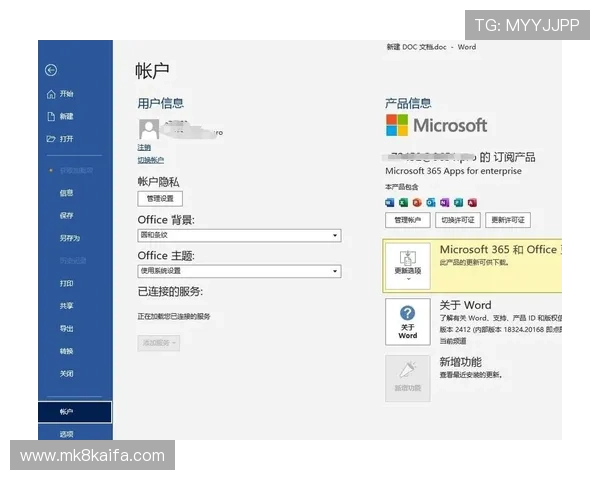Click the OneNote app icon under 本产品包含
This screenshot has height=480, width=600.
tap(445, 202)
